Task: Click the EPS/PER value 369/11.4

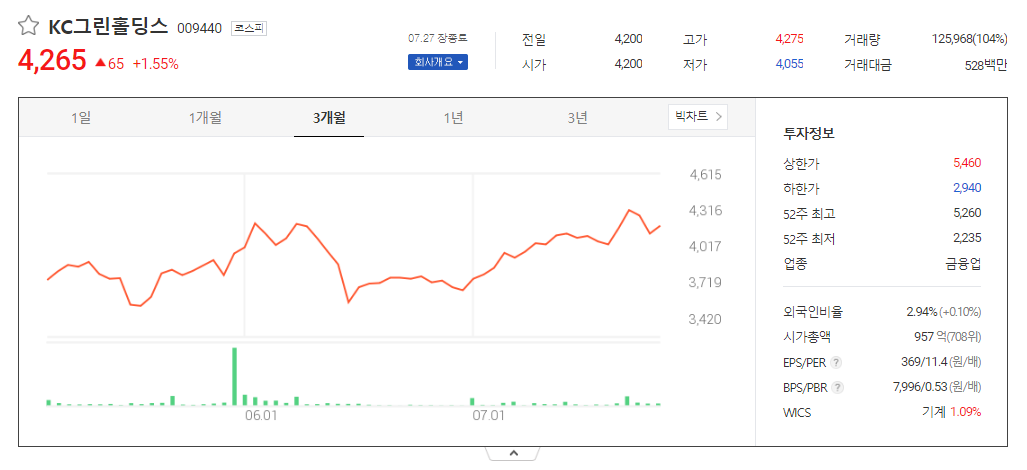Action: tap(925, 362)
